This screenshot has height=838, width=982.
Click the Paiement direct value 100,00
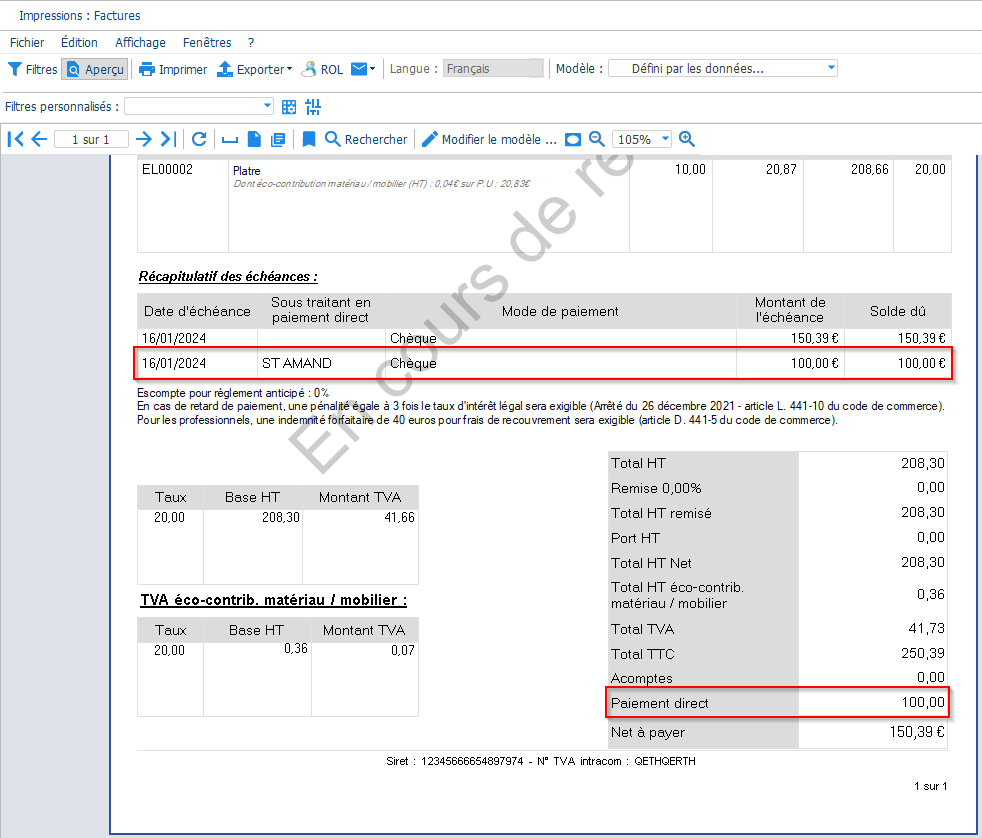click(923, 703)
